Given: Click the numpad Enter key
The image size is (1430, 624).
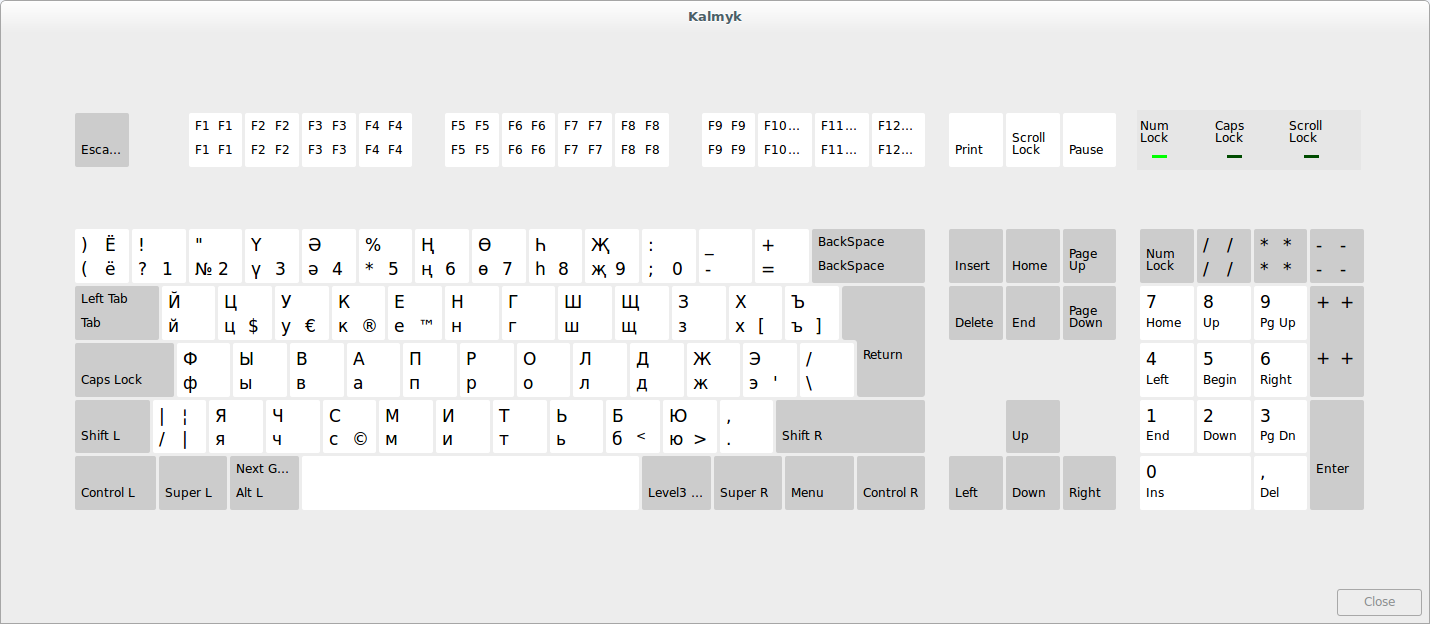Looking at the screenshot, I should point(1337,455).
